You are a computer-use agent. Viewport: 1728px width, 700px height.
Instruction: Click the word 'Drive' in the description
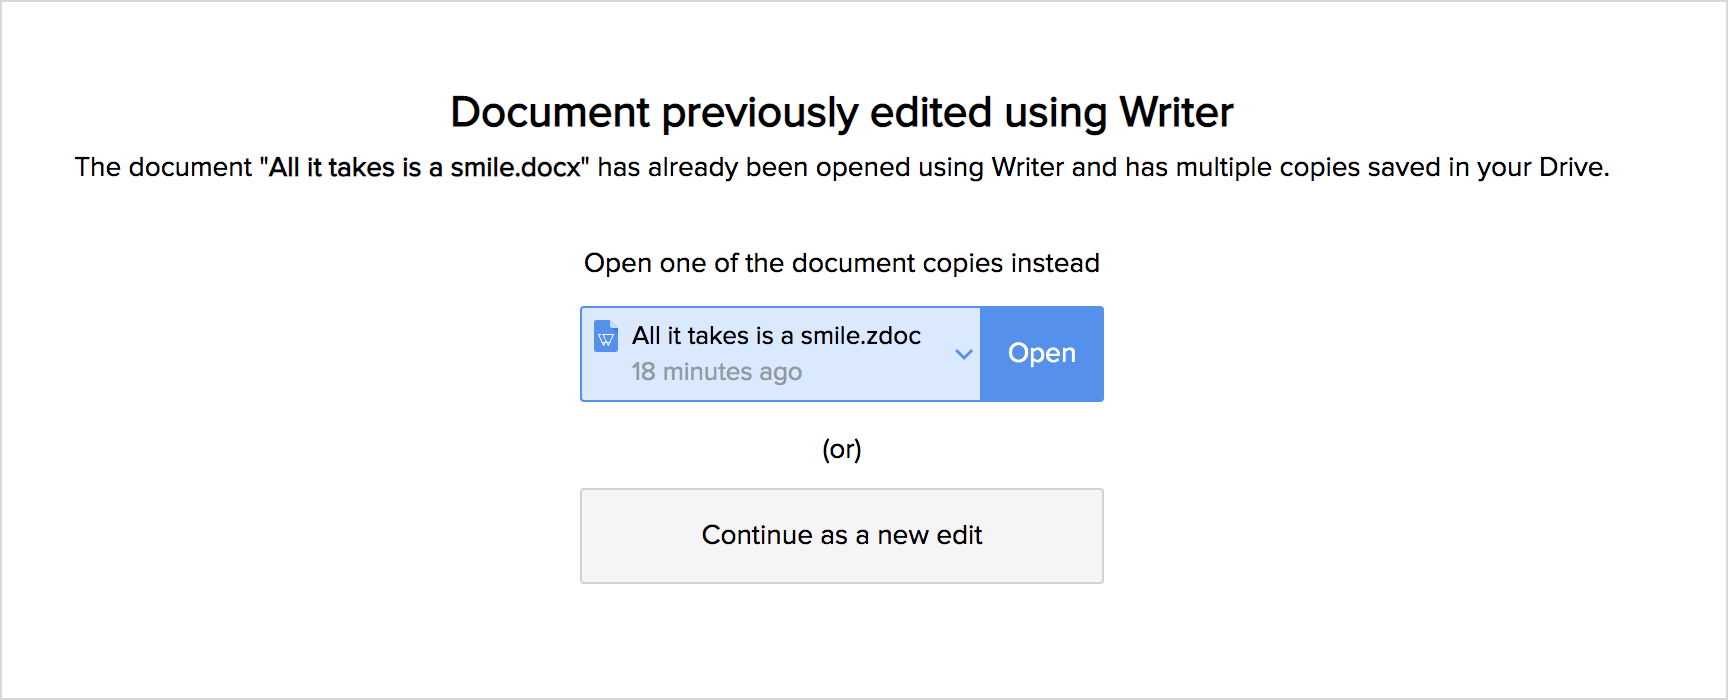point(1571,167)
